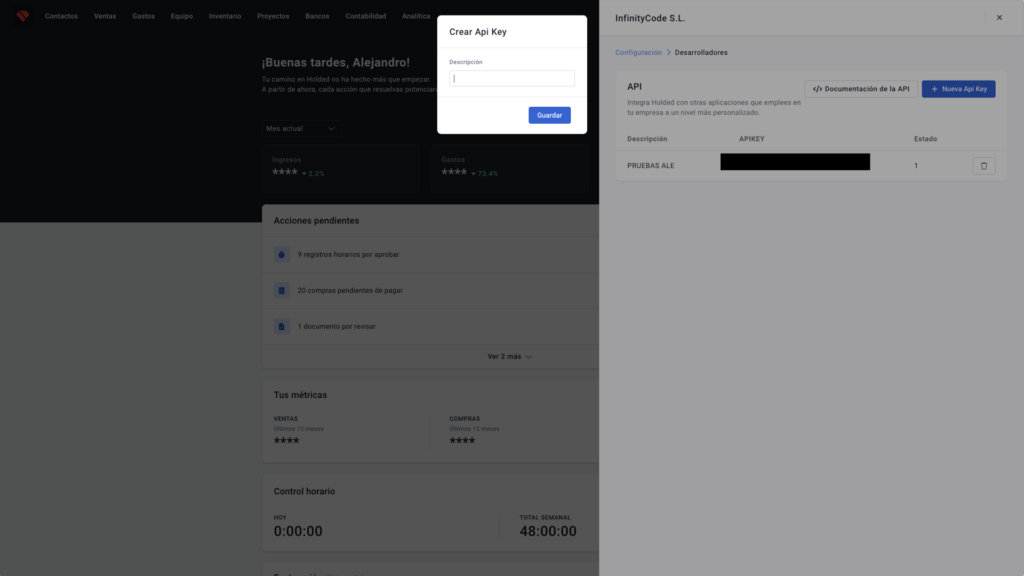1024x576 pixels.
Task: Click the VENTAS metric label
Action: click(x=285, y=419)
